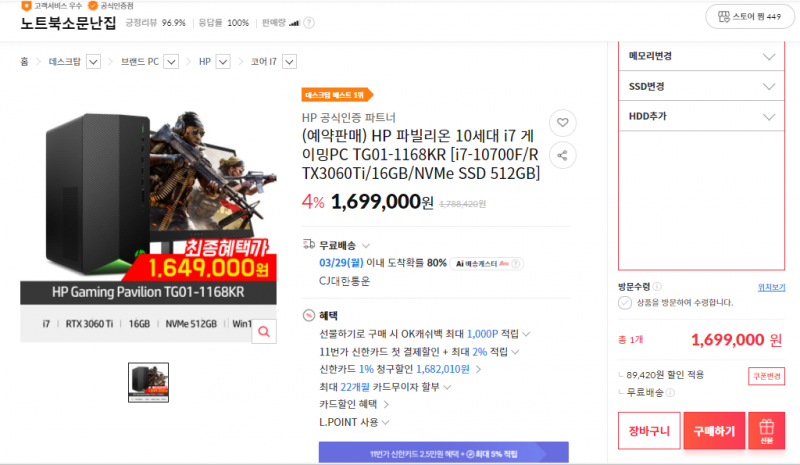The image size is (800, 465).
Task: Open AI 배송캐스터 info badge
Action: click(487, 264)
